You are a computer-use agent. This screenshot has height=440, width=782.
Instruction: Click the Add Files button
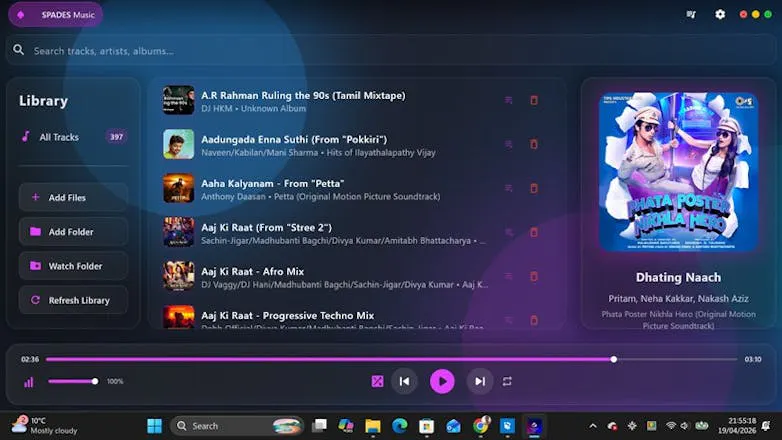73,198
